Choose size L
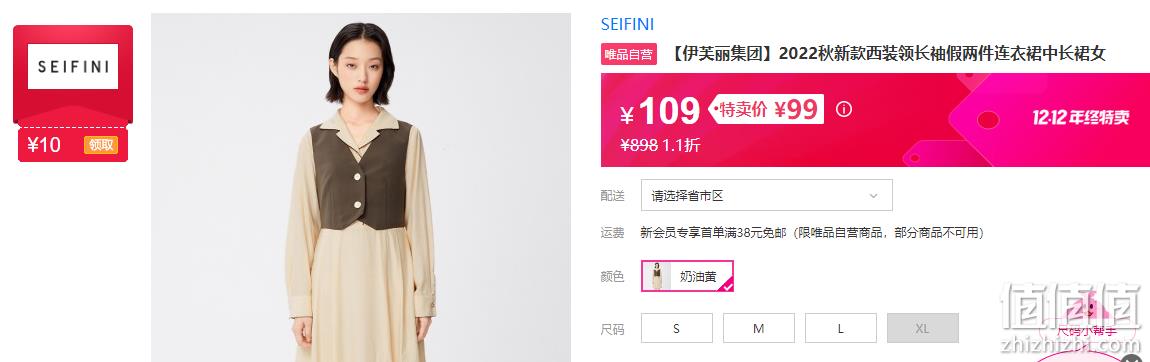This screenshot has height=362, width=1150. point(840,328)
